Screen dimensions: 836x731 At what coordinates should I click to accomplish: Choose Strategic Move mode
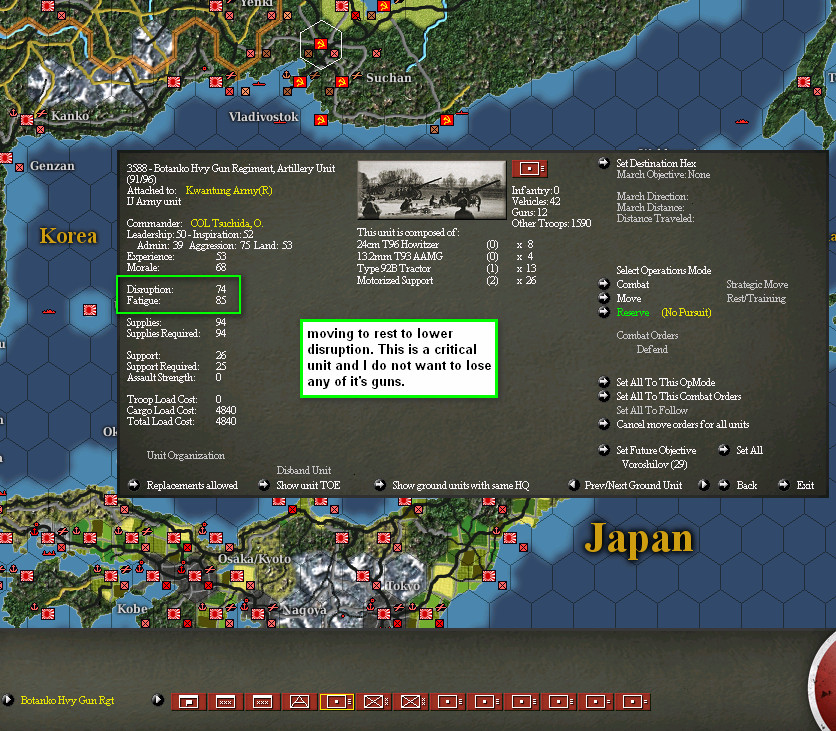pyautogui.click(x=757, y=284)
